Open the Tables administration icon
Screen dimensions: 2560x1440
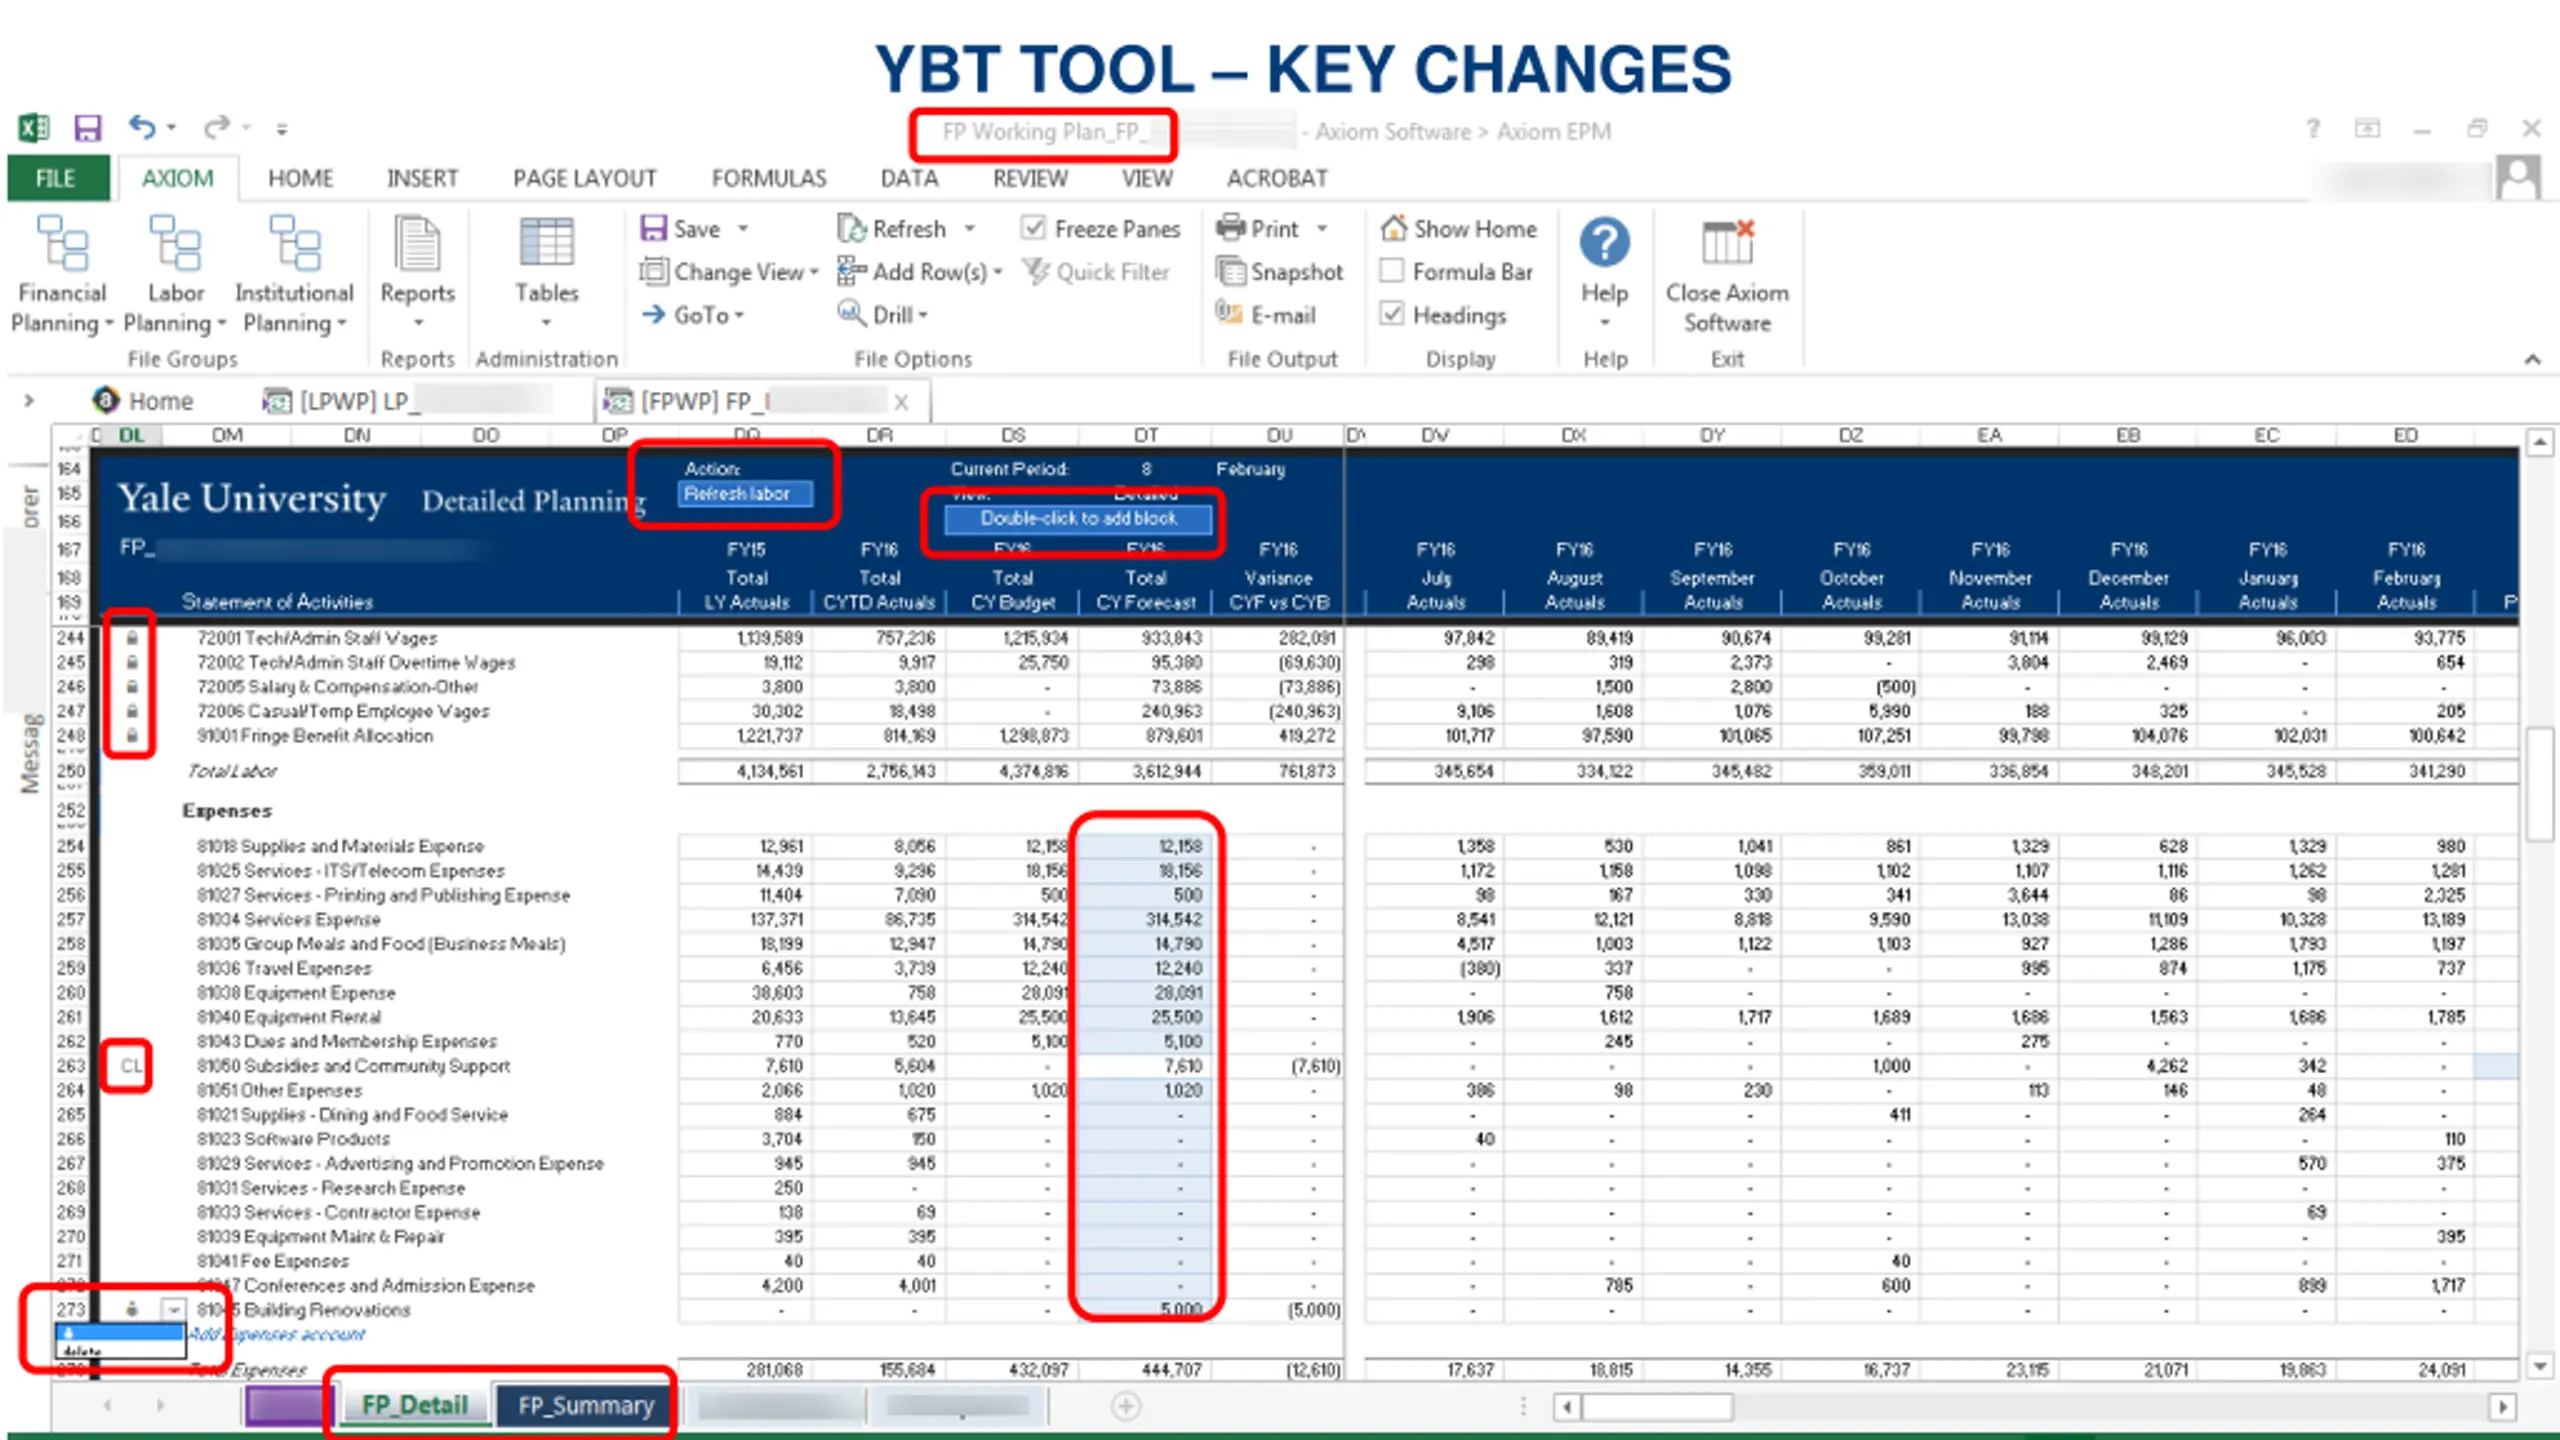pyautogui.click(x=546, y=272)
